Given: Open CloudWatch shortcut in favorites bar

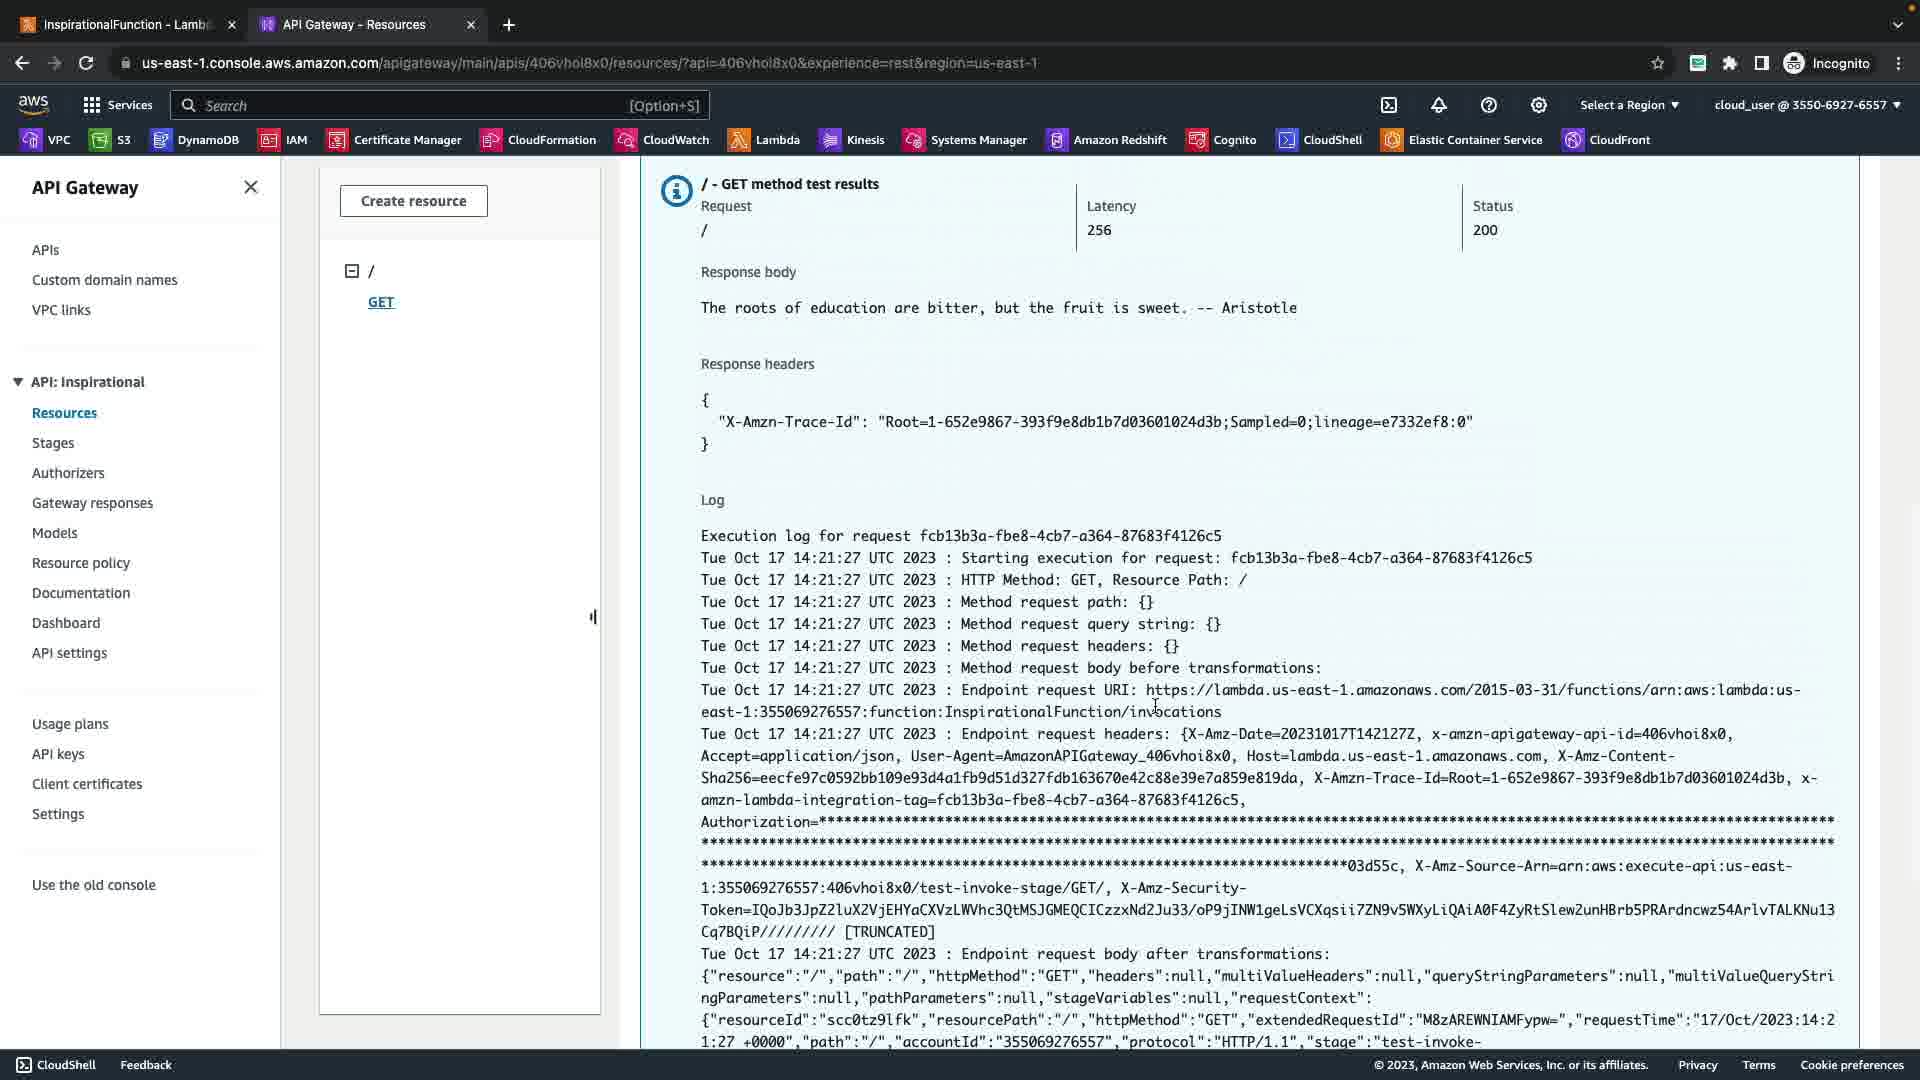Looking at the screenshot, I should click(663, 140).
